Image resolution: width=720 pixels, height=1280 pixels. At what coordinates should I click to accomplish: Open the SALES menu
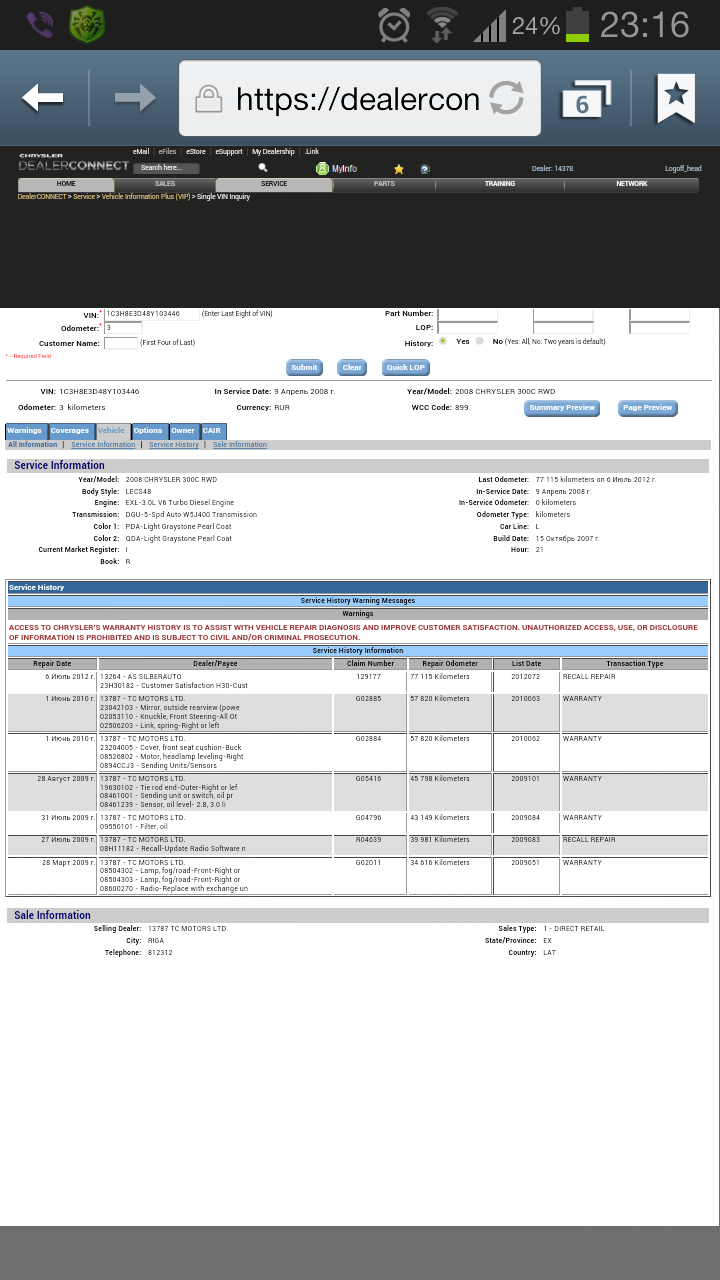click(165, 184)
